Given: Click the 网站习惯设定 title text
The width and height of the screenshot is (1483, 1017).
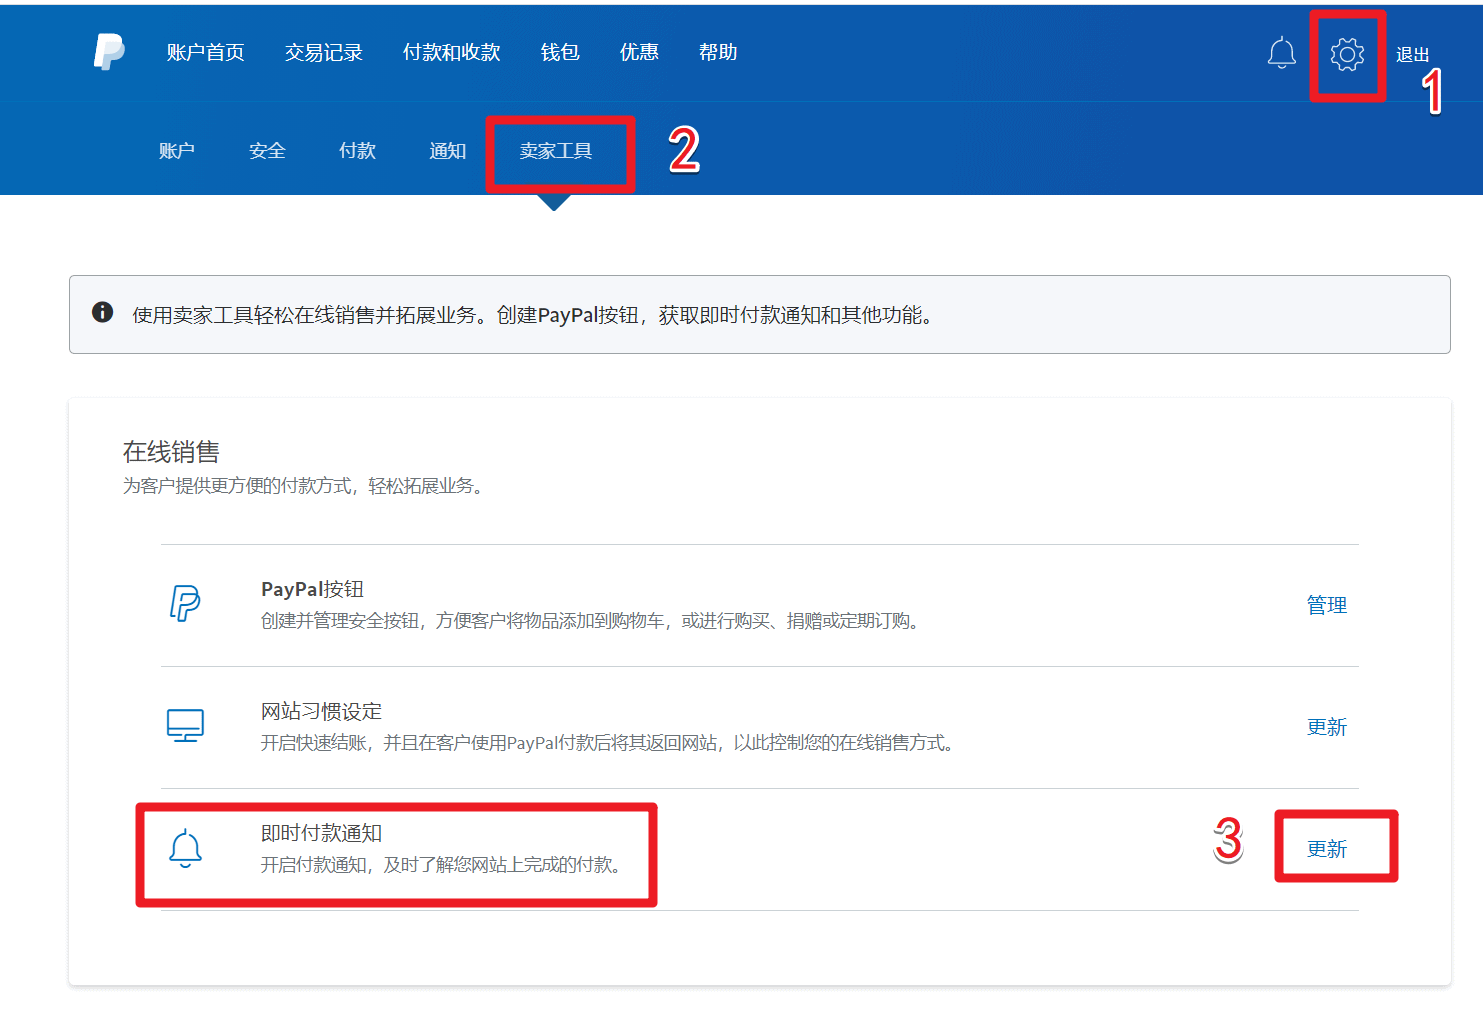Looking at the screenshot, I should 321,711.
